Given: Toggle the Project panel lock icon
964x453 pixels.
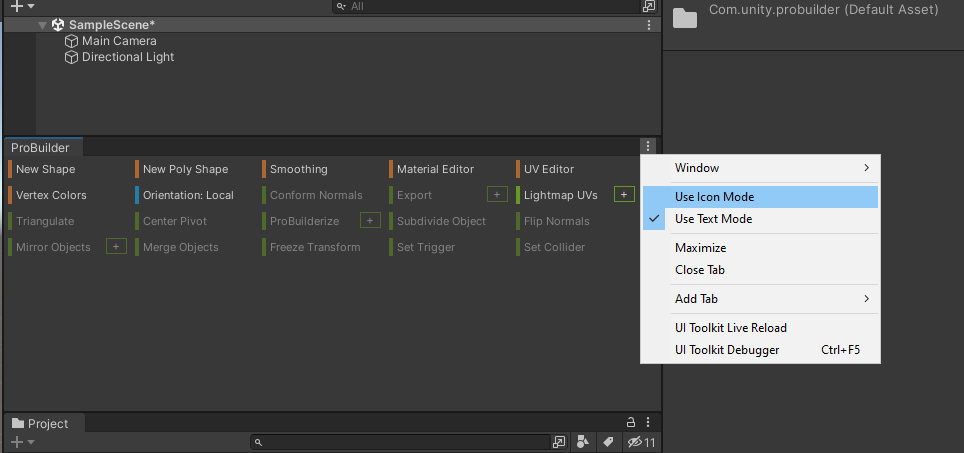Looking at the screenshot, I should 630,423.
